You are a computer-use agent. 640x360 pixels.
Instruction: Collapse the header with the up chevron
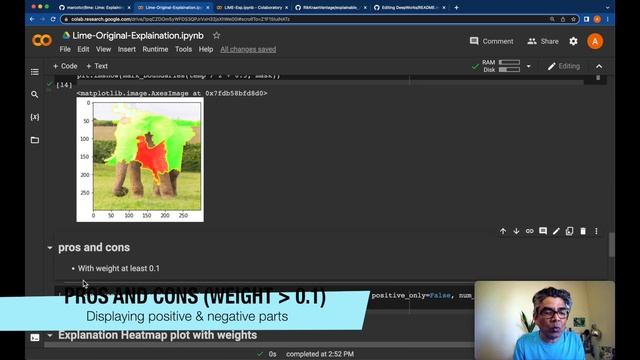point(599,67)
